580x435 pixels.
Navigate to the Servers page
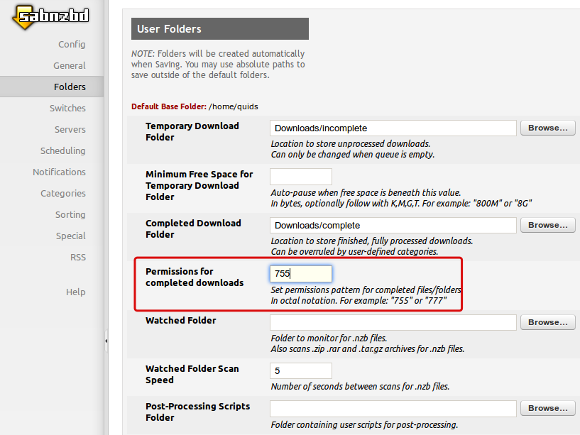point(70,129)
